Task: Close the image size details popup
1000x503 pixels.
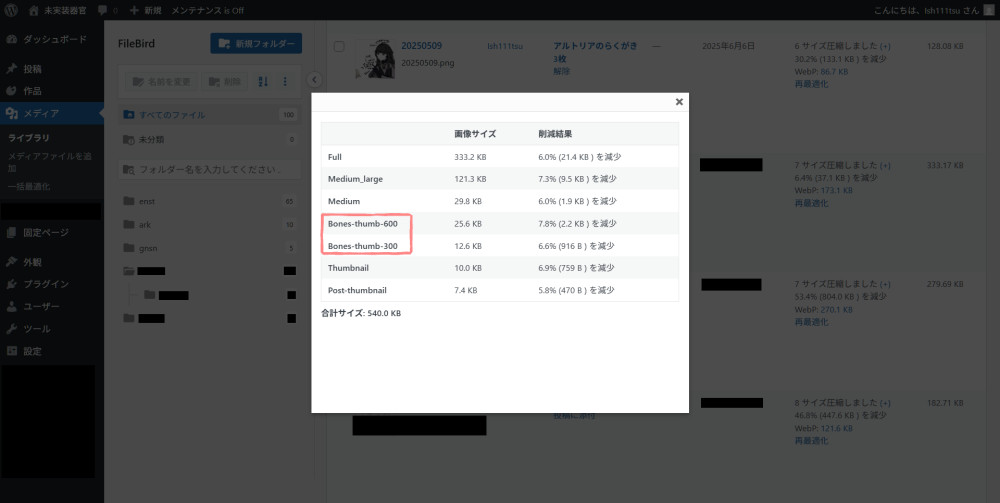Action: click(679, 101)
